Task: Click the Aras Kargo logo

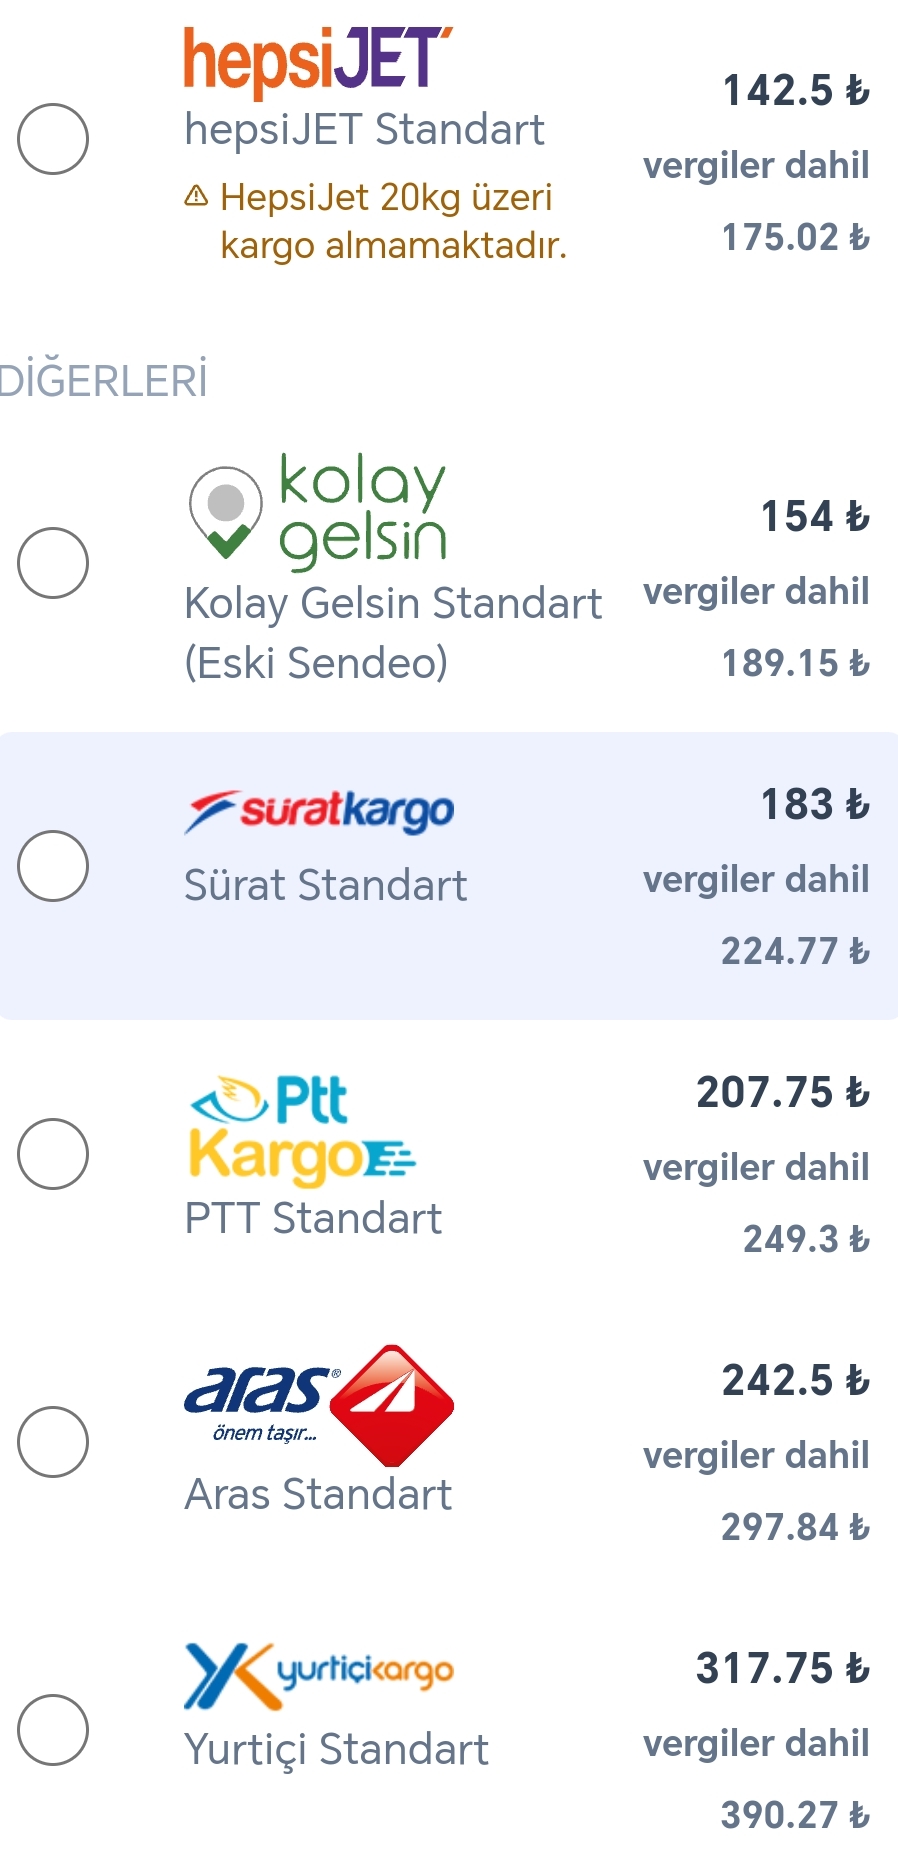Action: (x=319, y=1405)
